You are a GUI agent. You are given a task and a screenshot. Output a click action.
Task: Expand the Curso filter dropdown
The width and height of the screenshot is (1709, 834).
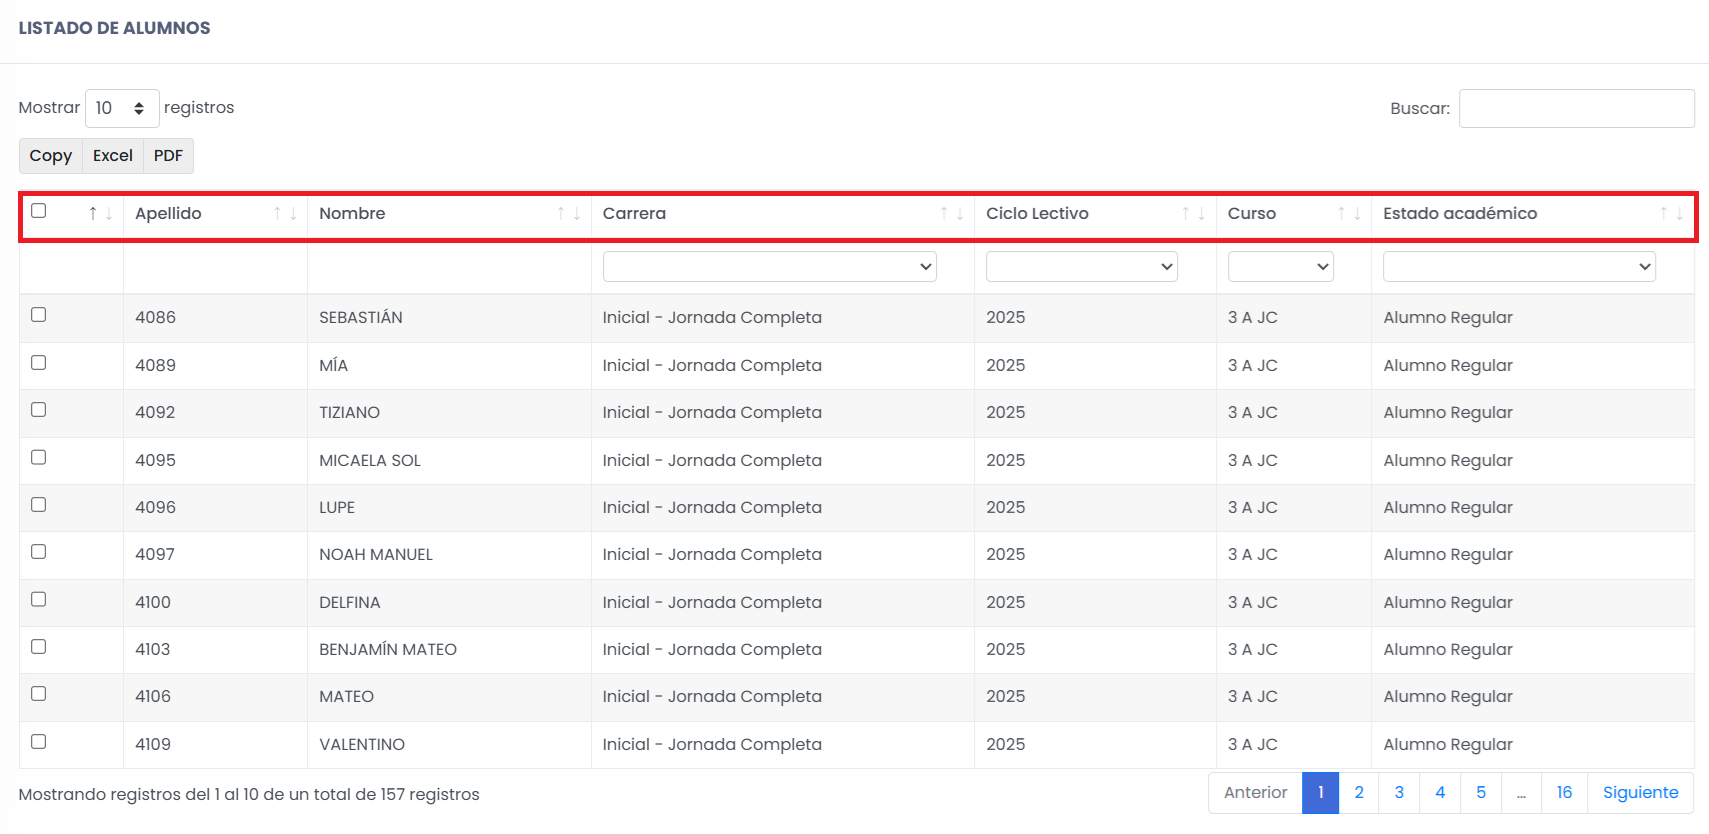(1280, 267)
